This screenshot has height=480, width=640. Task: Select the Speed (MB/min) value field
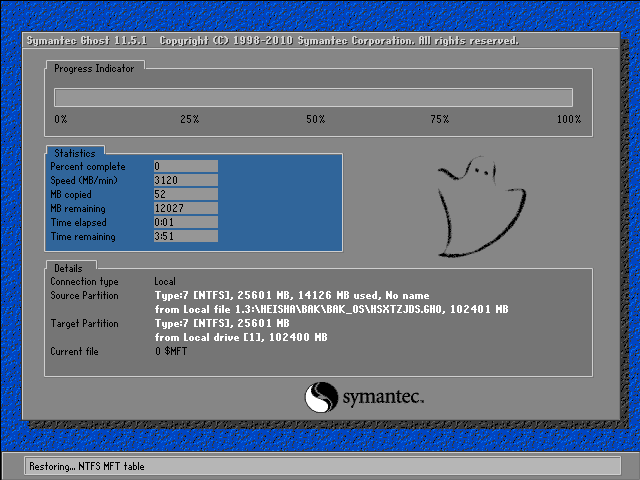pos(185,180)
